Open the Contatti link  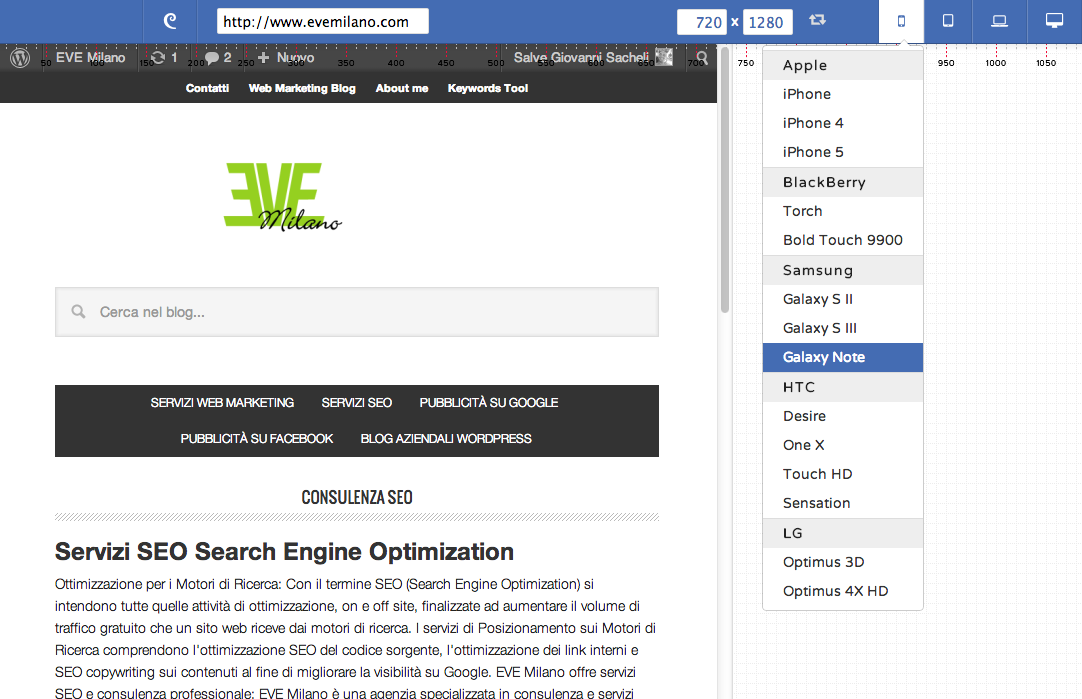pyautogui.click(x=207, y=88)
